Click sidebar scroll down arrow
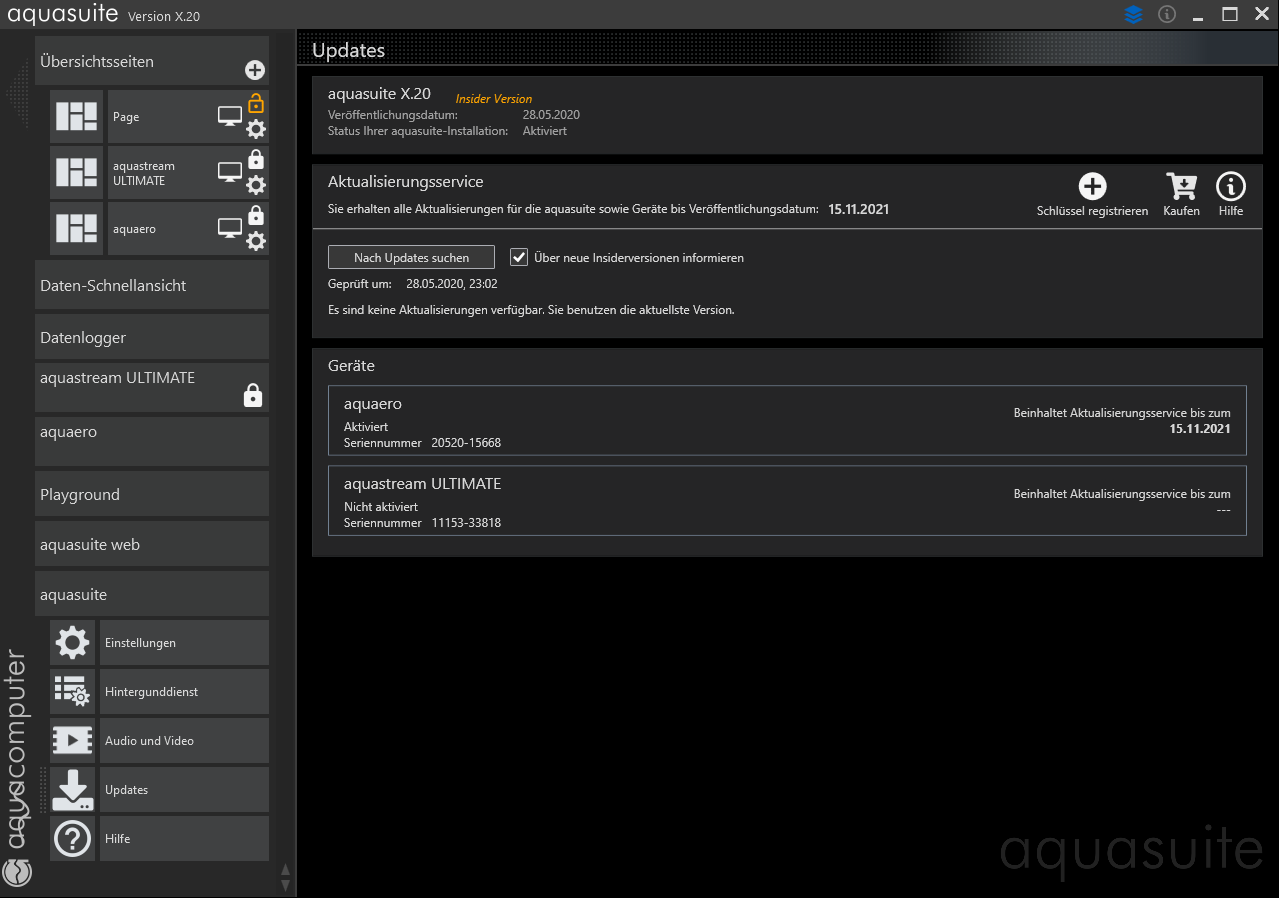The height and width of the screenshot is (898, 1279). (x=285, y=886)
